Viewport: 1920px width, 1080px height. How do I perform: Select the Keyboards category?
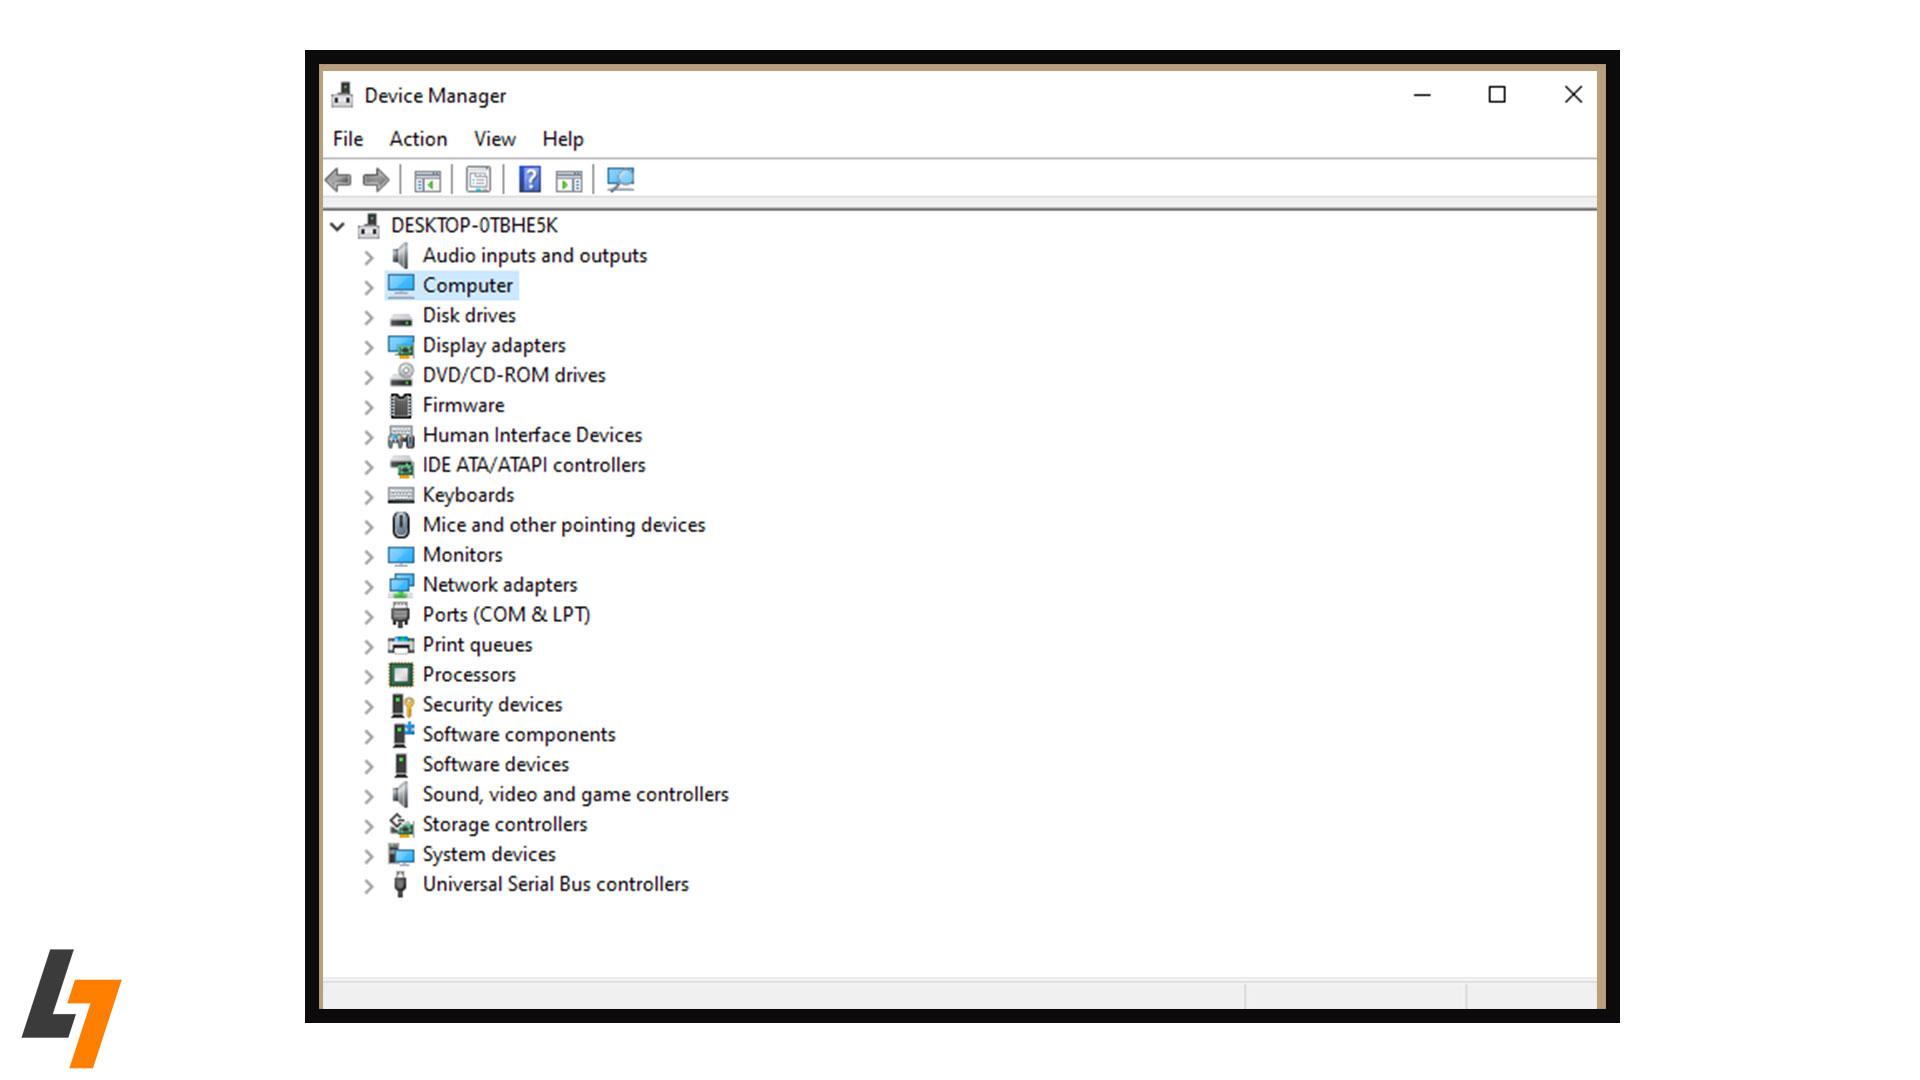(x=468, y=495)
